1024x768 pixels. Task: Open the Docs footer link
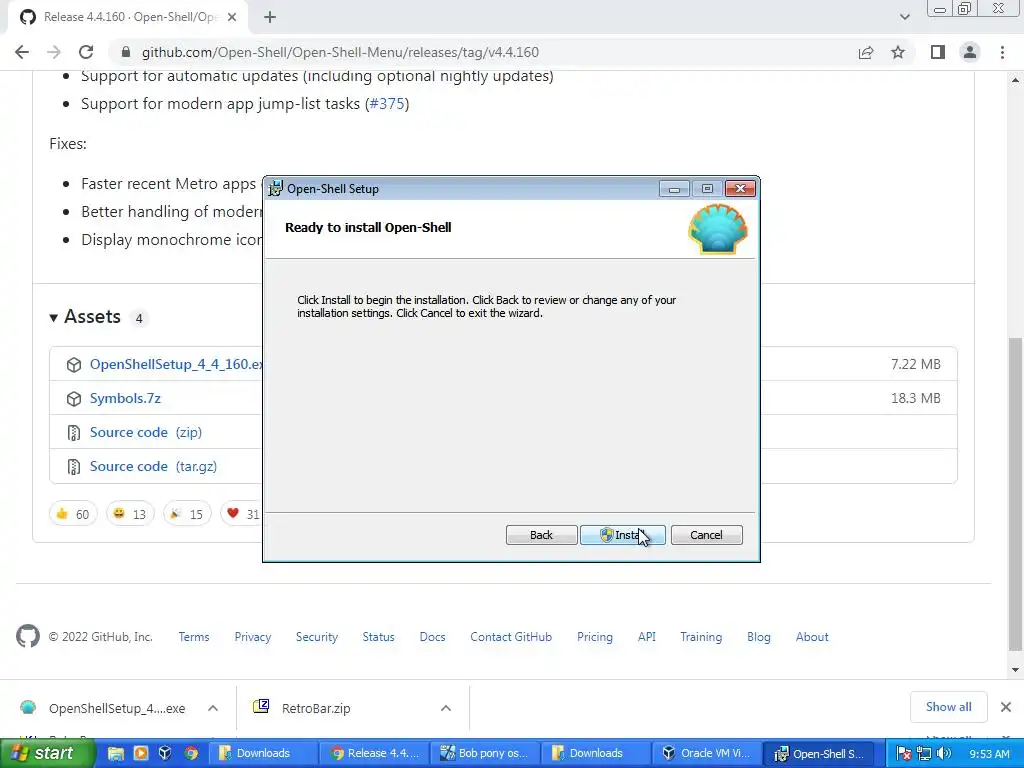pyautogui.click(x=432, y=637)
